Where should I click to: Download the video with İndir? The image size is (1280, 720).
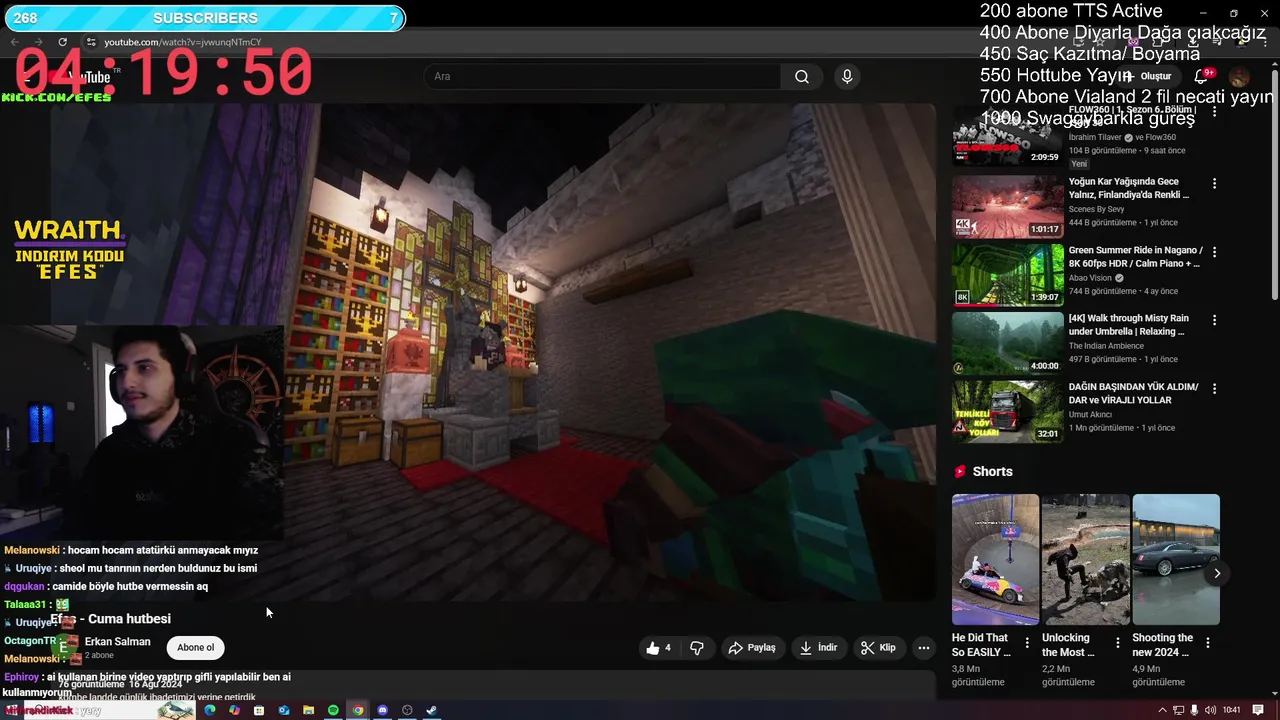[818, 648]
